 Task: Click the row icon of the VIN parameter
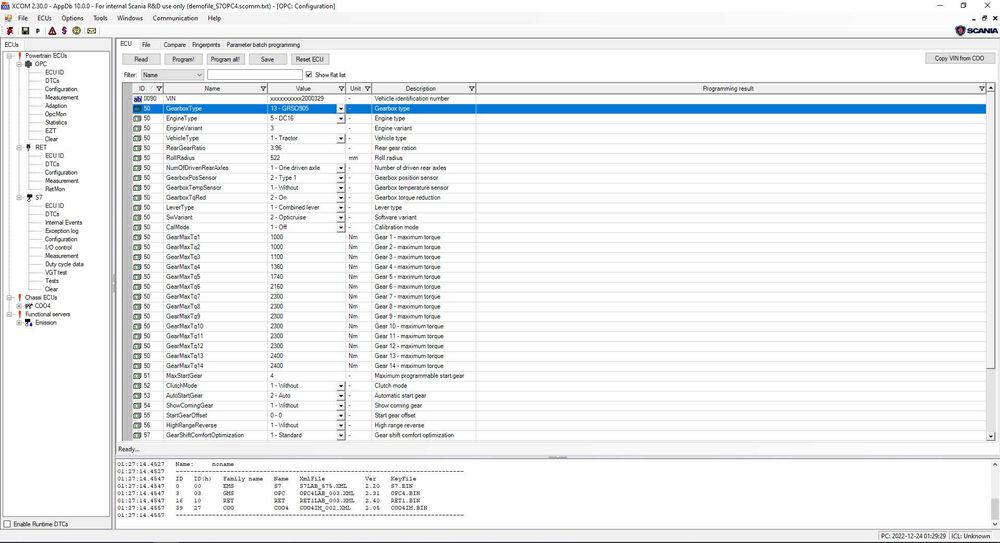pos(137,99)
